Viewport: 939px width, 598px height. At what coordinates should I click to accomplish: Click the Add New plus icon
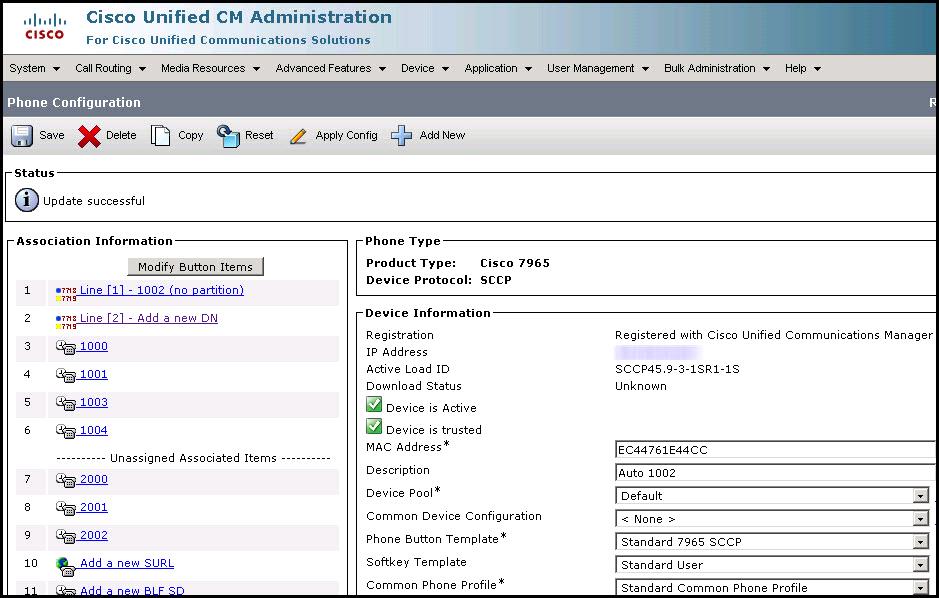[x=401, y=135]
